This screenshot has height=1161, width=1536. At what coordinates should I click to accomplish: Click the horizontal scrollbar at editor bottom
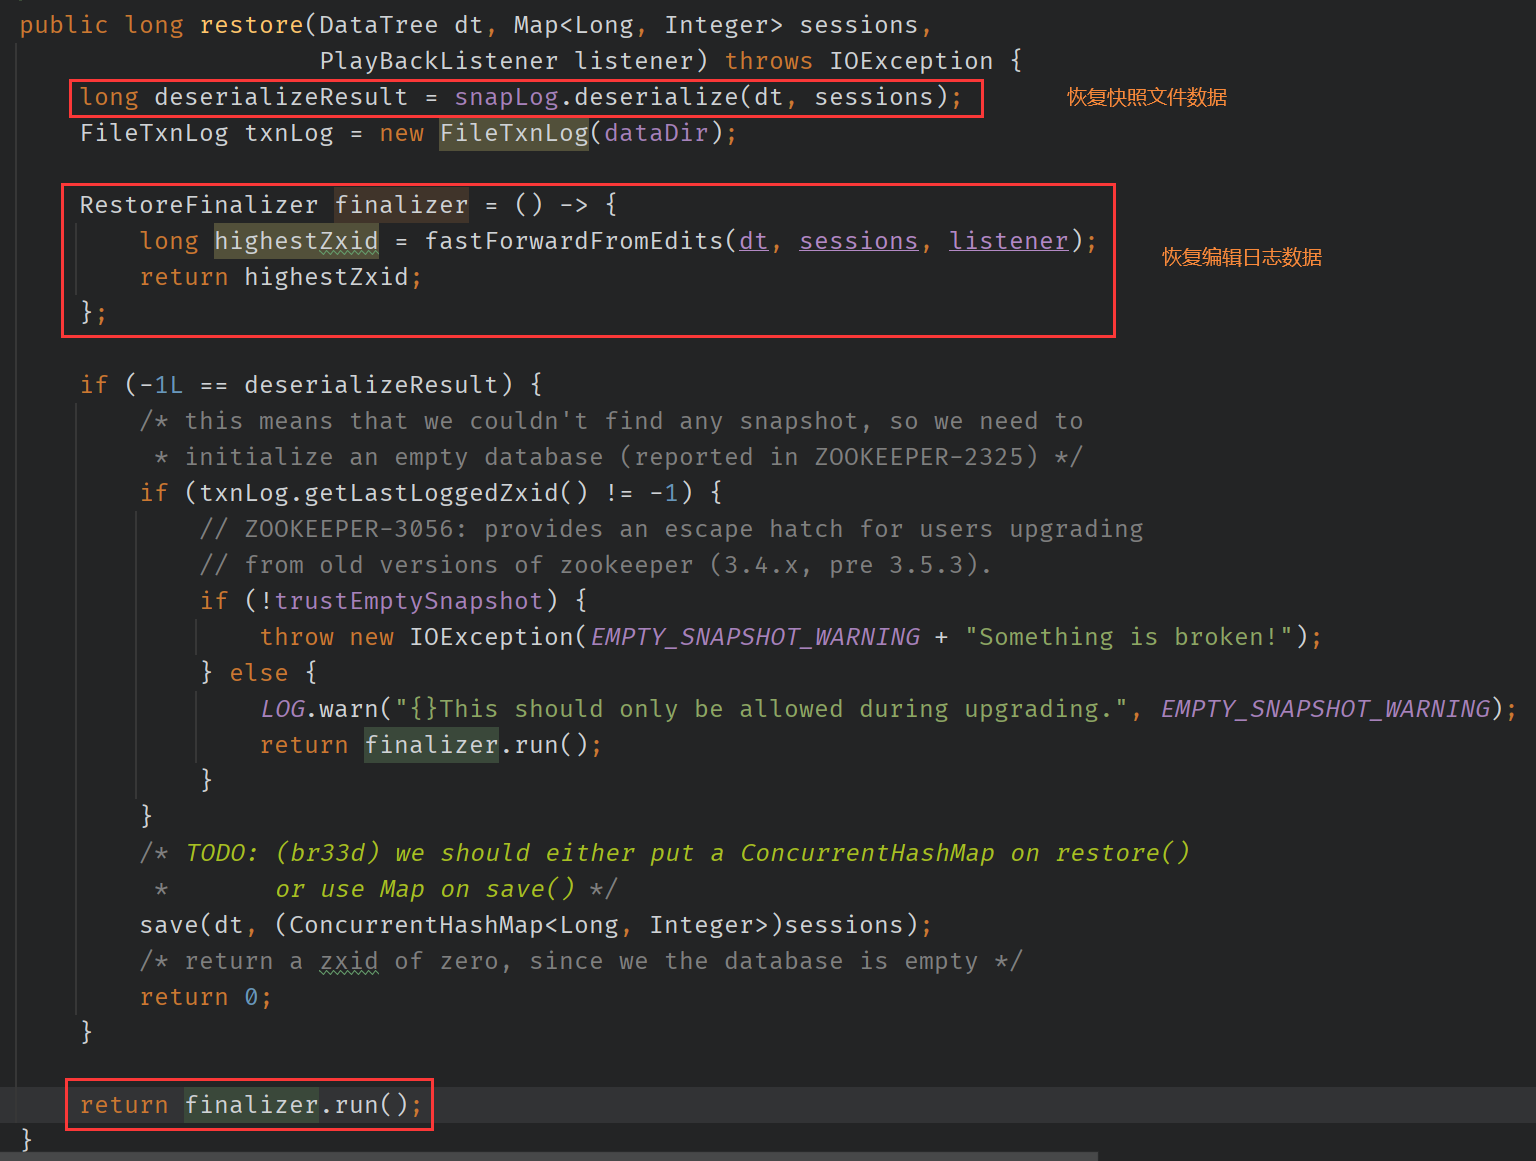pos(549,1156)
